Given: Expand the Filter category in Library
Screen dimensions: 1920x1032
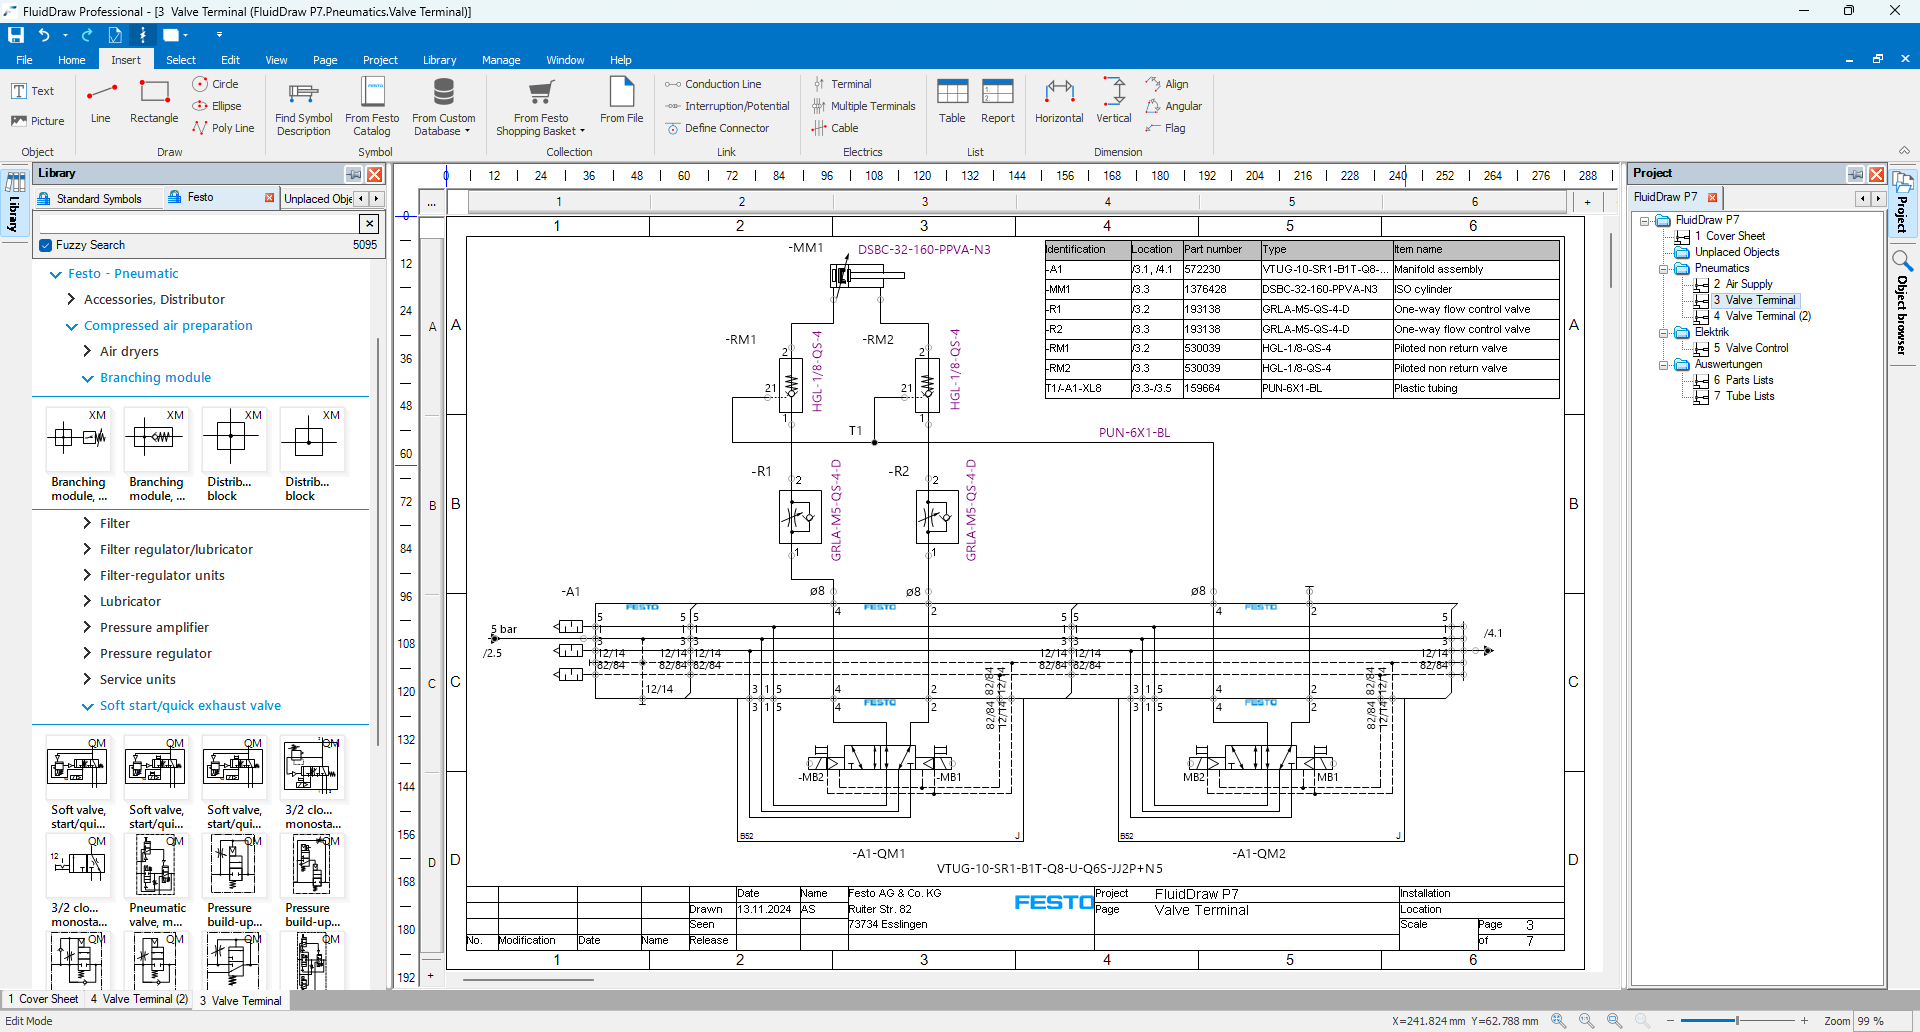Looking at the screenshot, I should pyautogui.click(x=88, y=523).
